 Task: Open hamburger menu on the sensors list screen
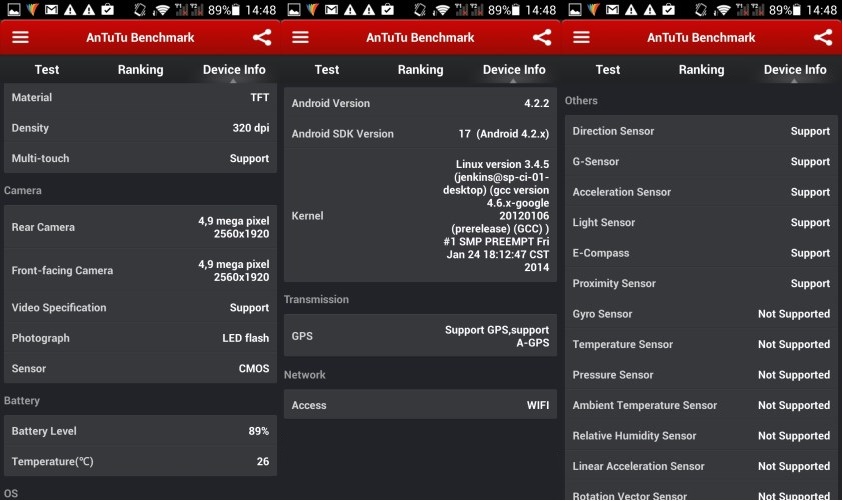coord(581,38)
